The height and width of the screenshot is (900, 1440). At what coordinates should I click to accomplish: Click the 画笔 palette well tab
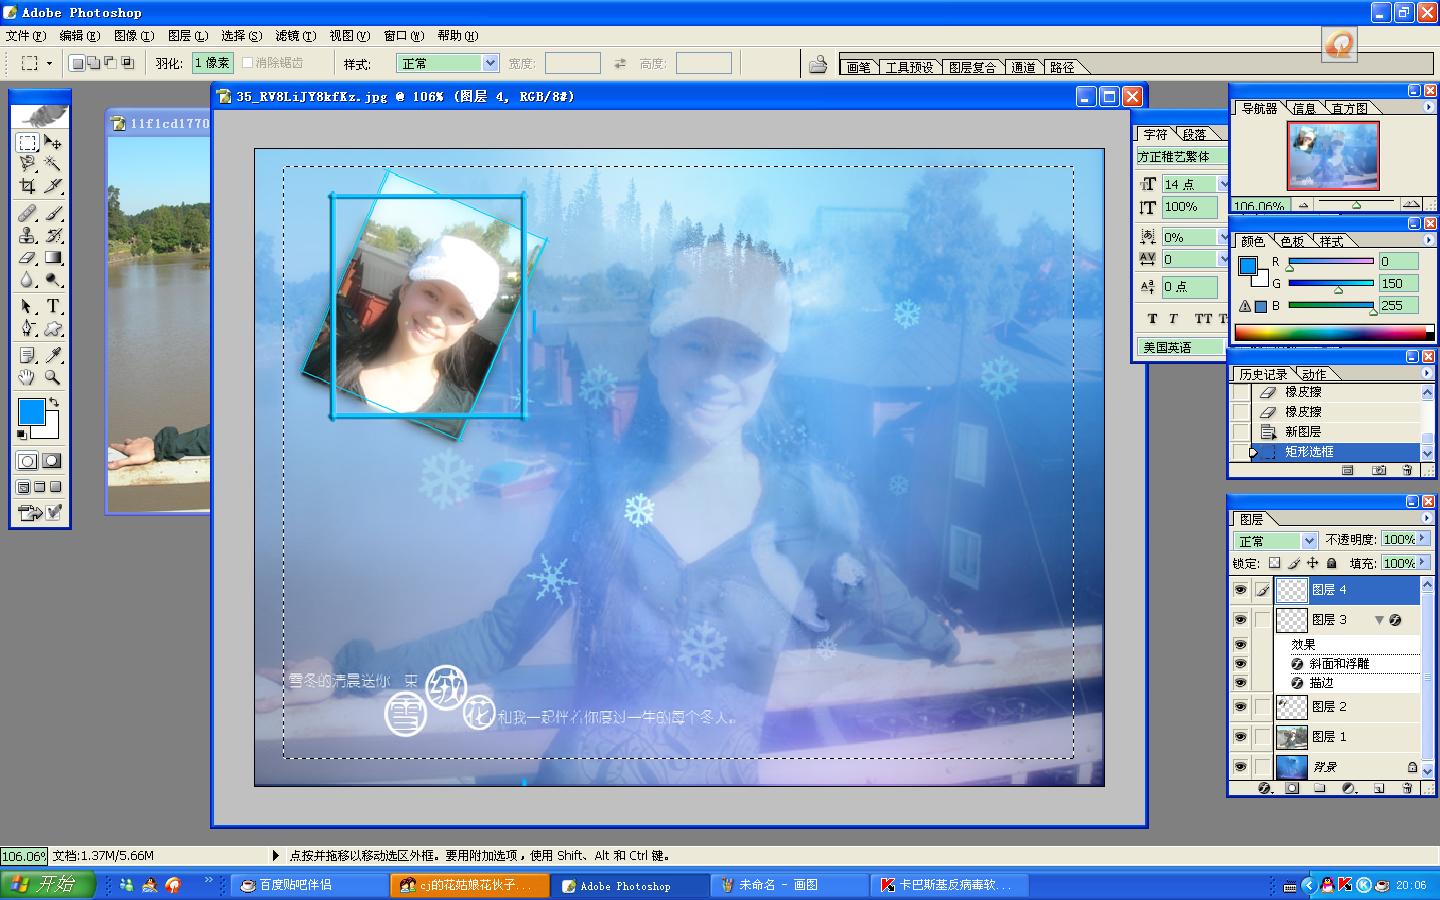[x=859, y=67]
